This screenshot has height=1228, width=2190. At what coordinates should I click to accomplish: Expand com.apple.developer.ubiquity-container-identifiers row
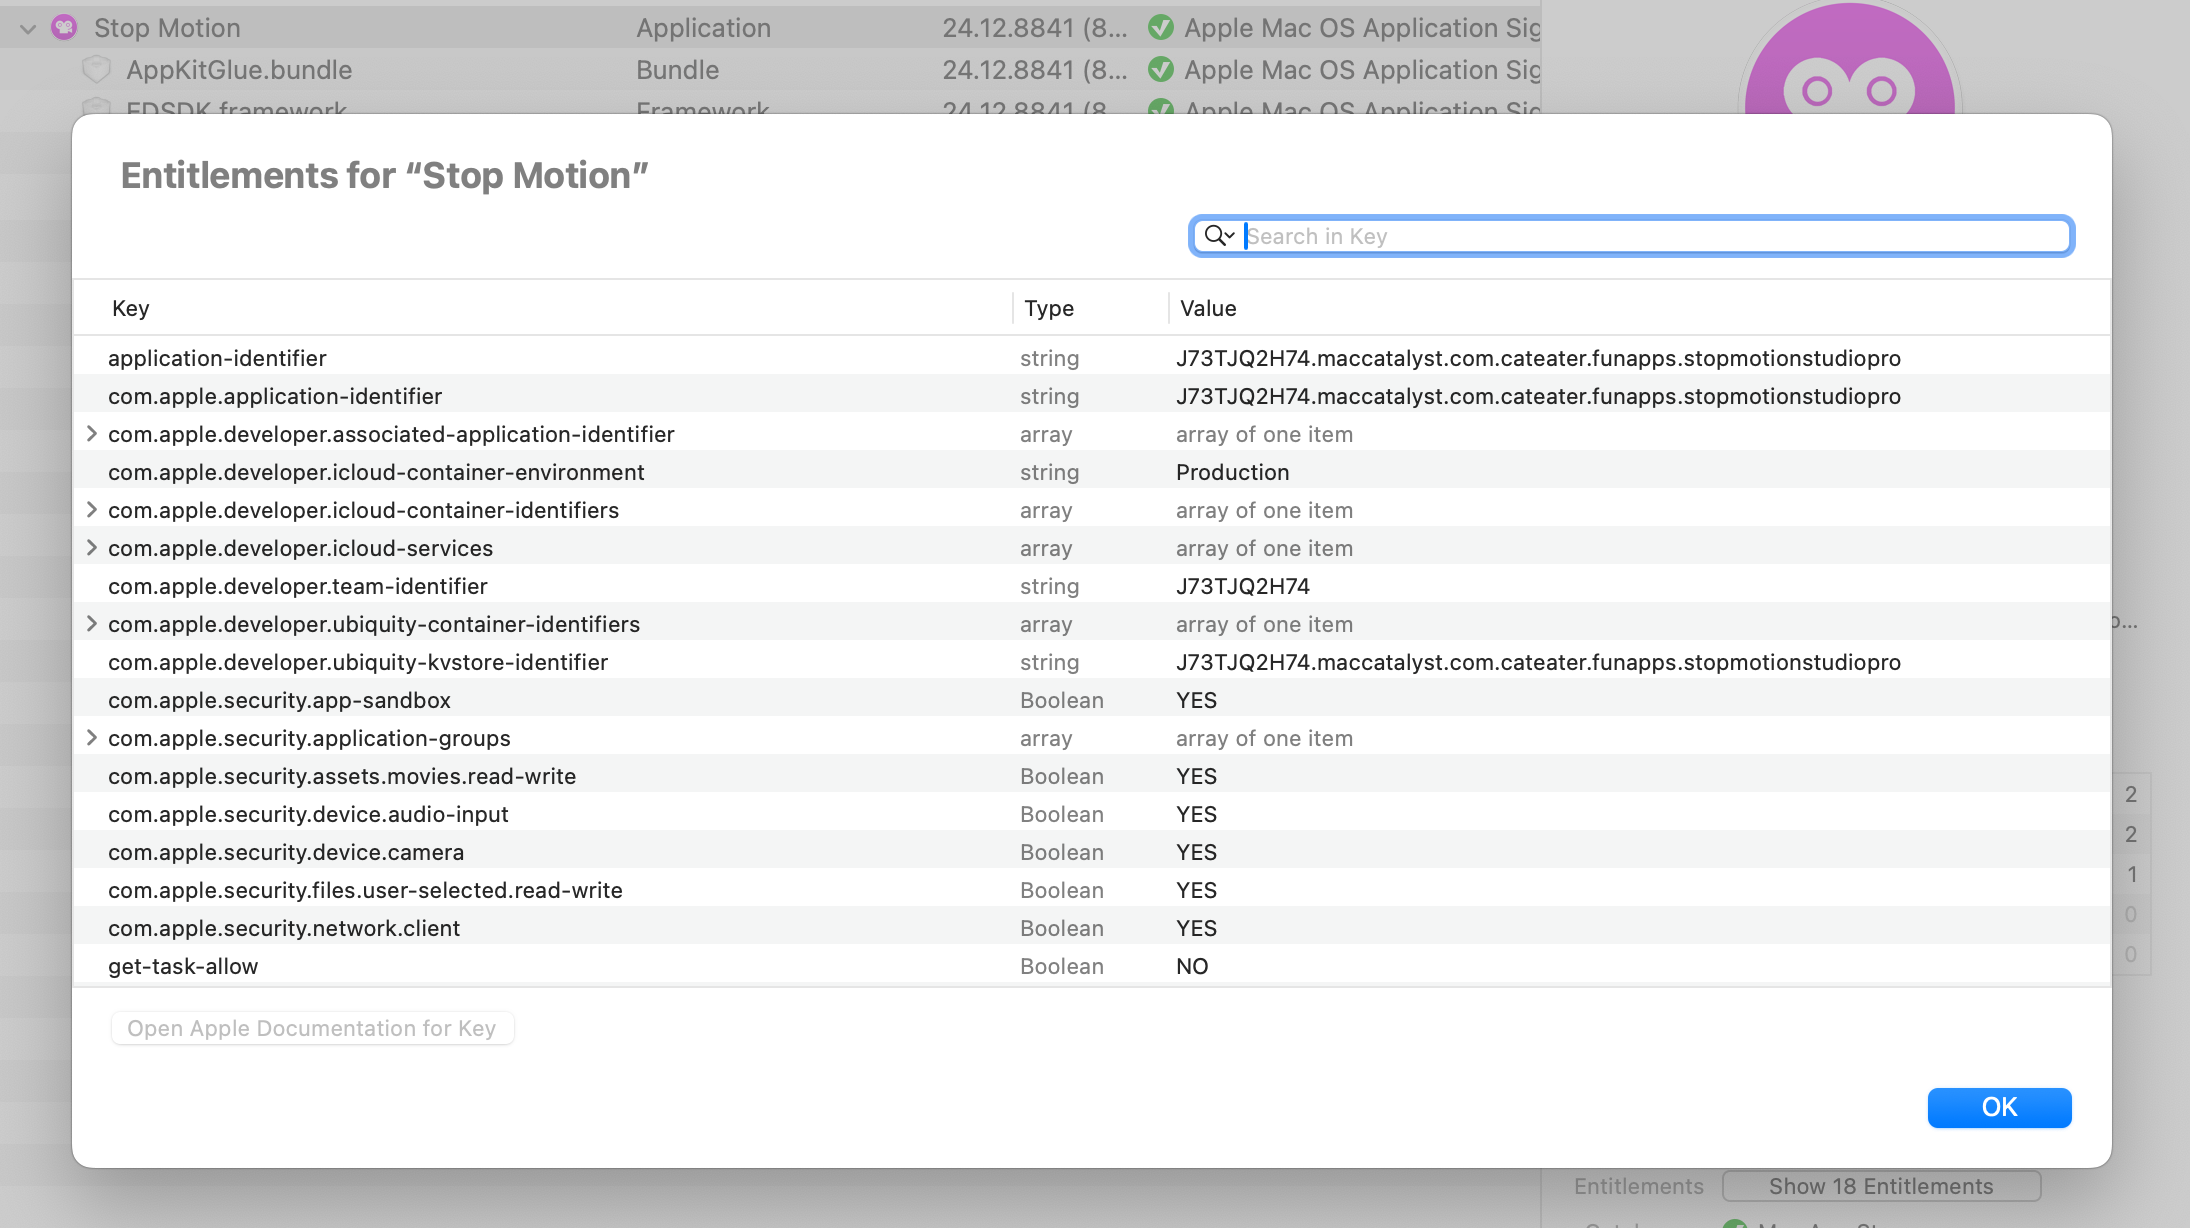coord(91,624)
